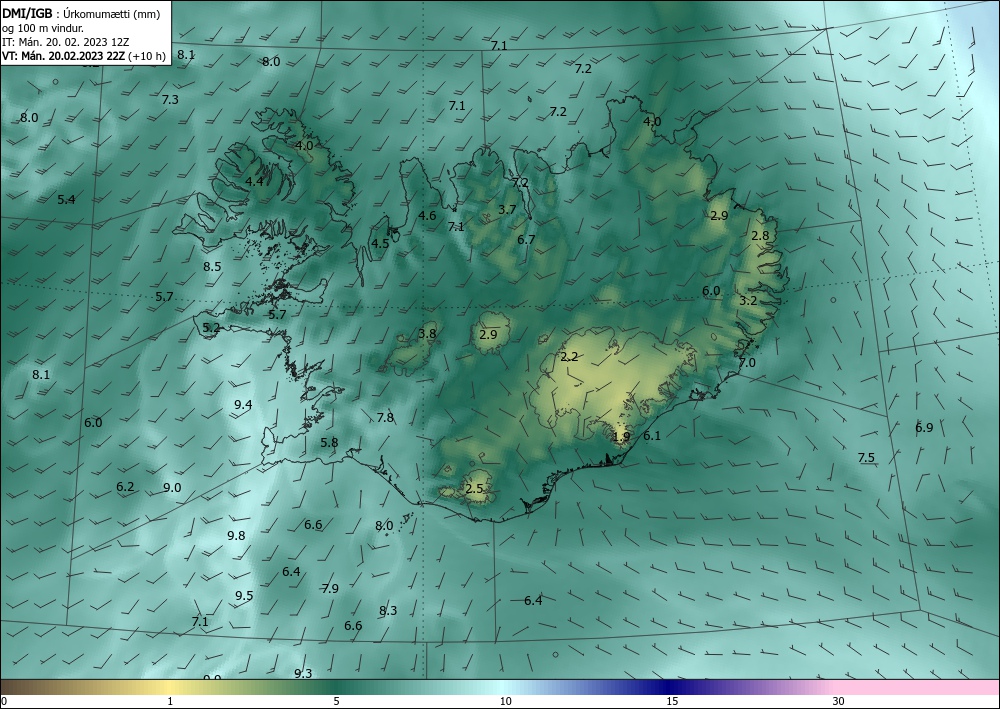Screen dimensions: 1000x709
Task: Click the 6.7 value label
Action: 526,240
